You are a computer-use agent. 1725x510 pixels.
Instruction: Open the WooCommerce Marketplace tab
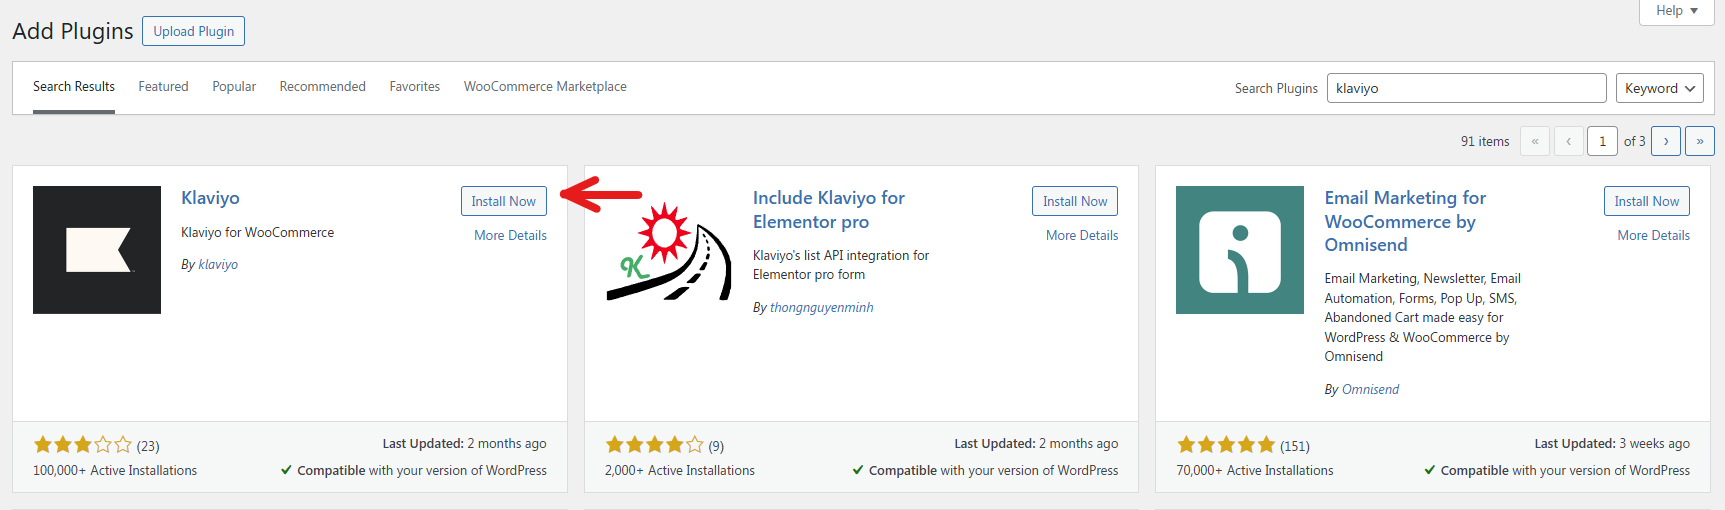(545, 87)
